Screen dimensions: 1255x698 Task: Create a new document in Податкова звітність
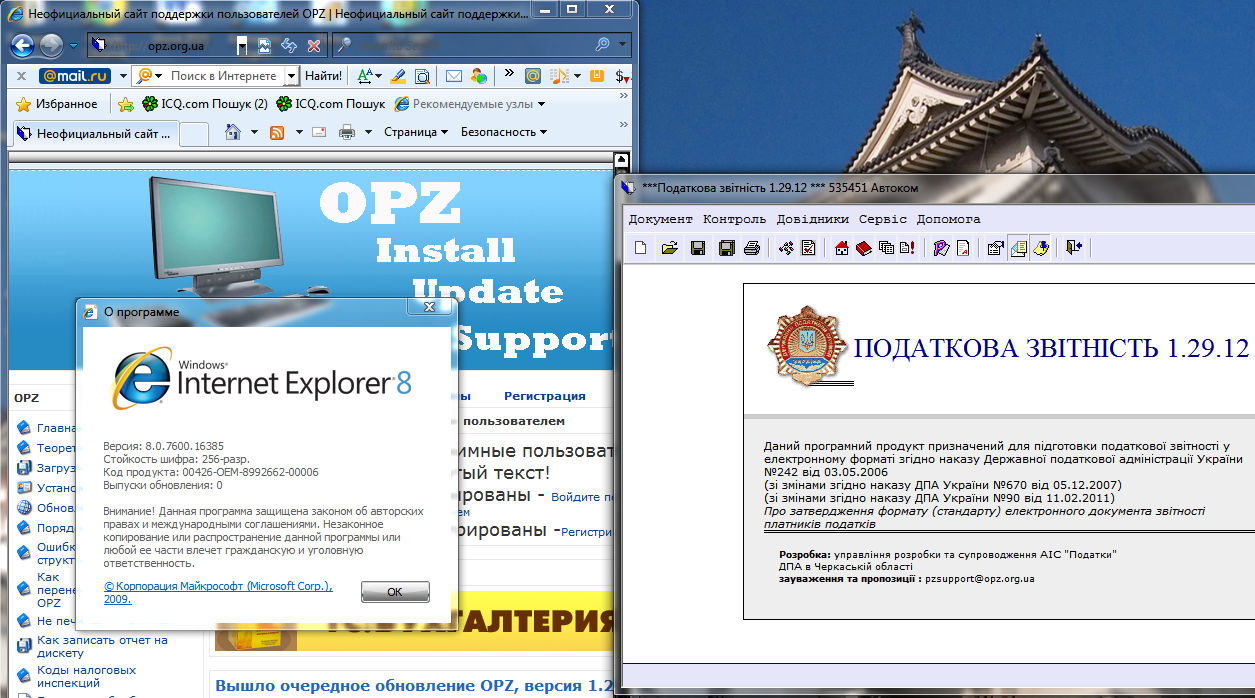click(641, 248)
